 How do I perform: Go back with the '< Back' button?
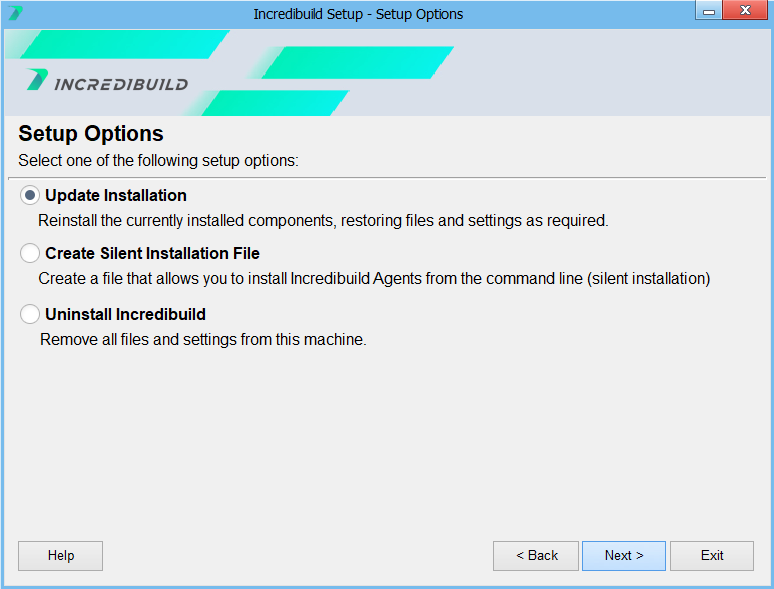point(536,556)
